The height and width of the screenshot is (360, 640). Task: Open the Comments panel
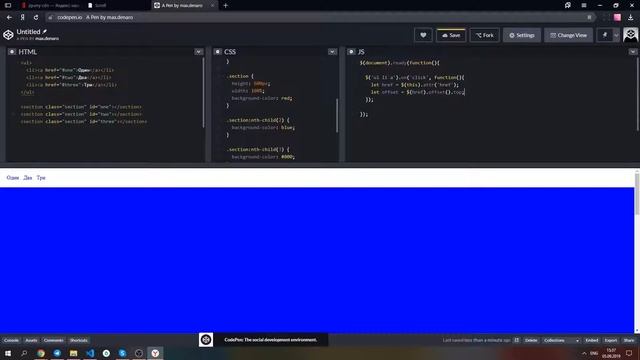pyautogui.click(x=53, y=340)
